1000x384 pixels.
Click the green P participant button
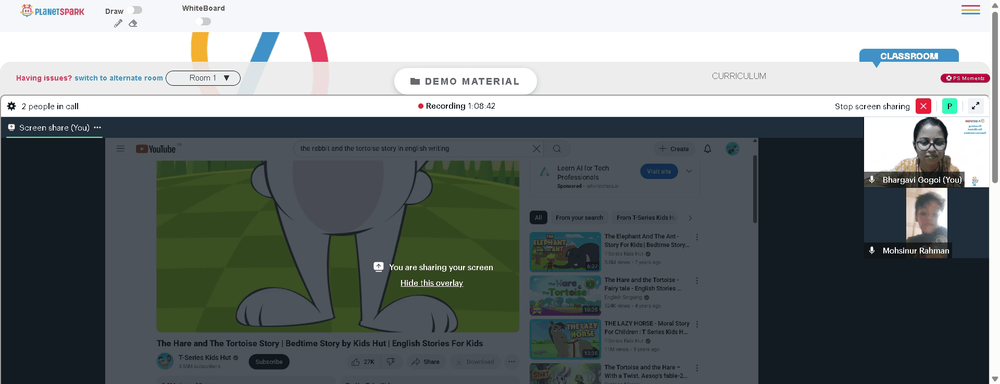[950, 107]
